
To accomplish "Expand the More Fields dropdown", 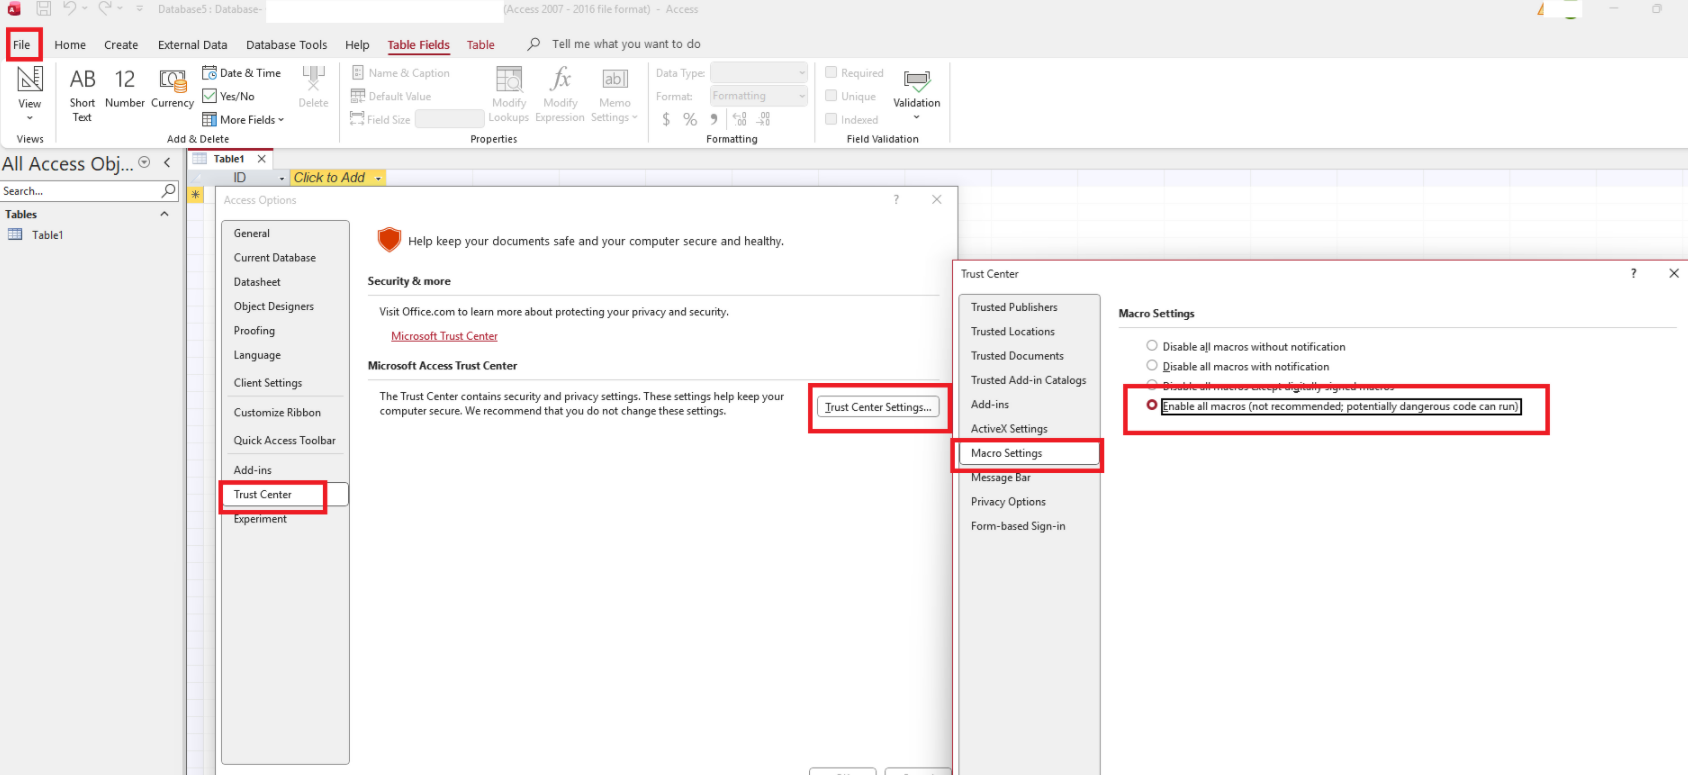I will [243, 120].
